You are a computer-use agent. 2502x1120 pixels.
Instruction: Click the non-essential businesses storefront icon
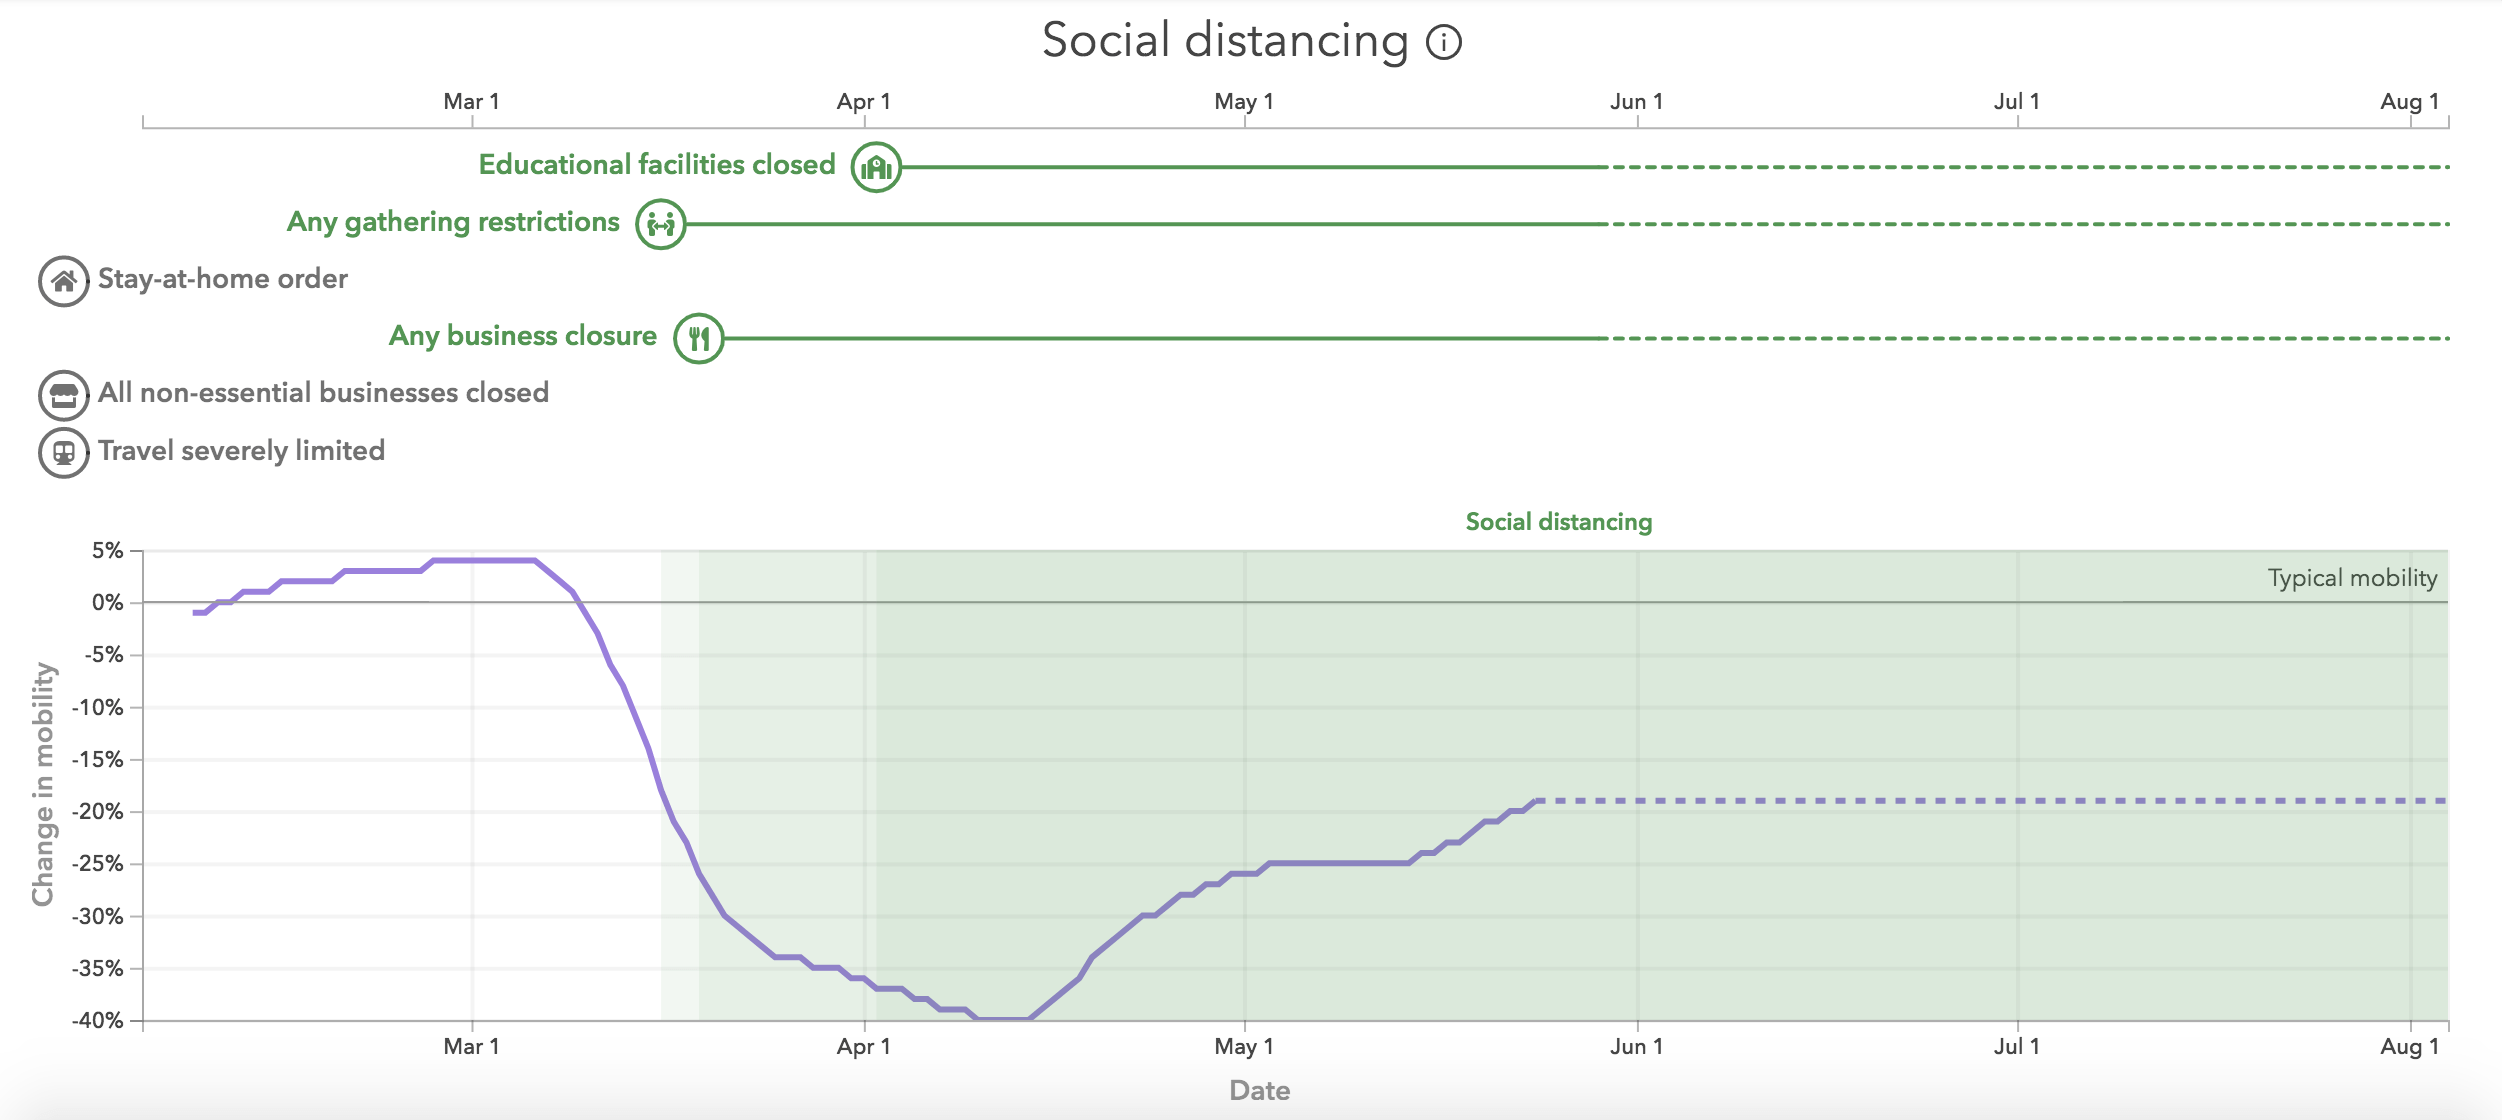pyautogui.click(x=63, y=395)
